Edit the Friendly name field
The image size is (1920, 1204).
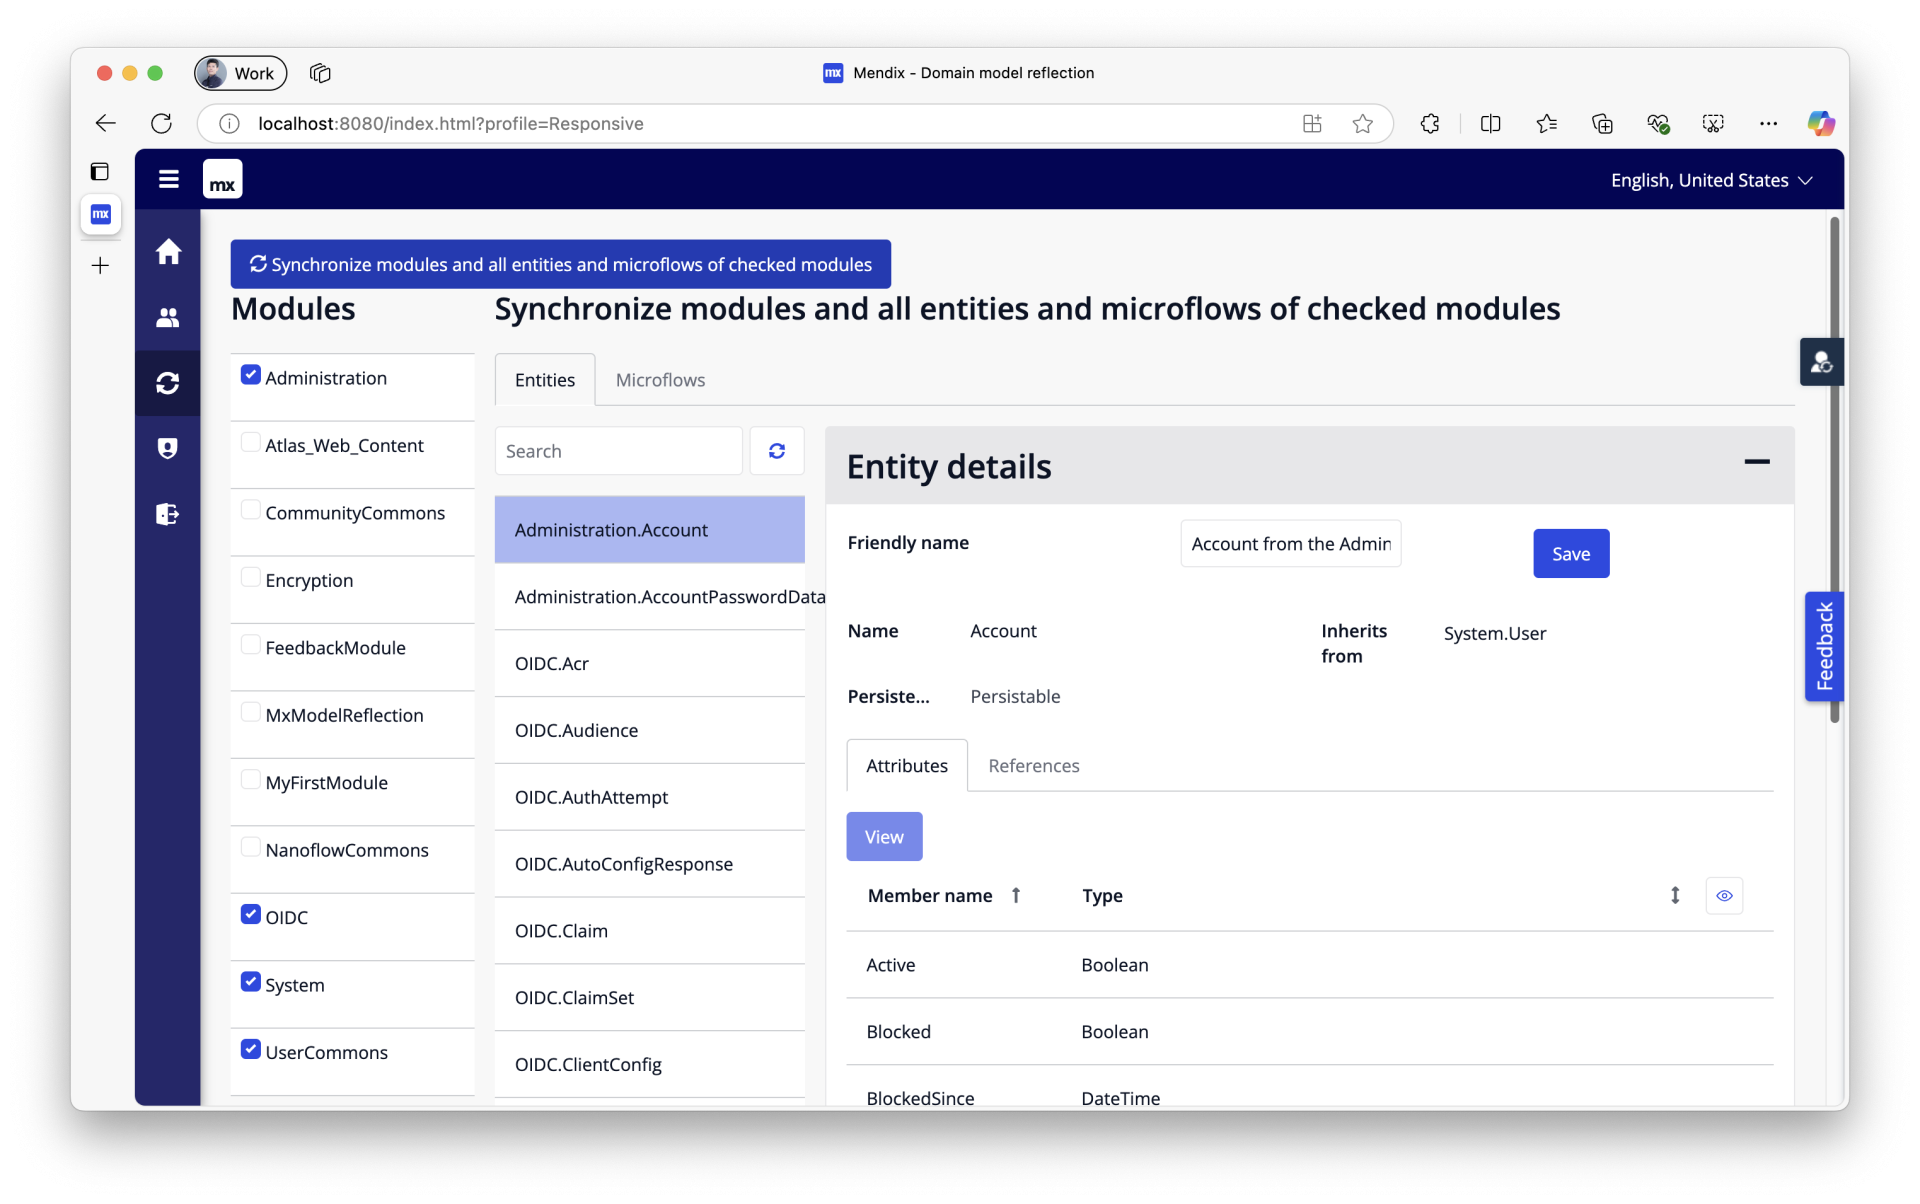pyautogui.click(x=1290, y=544)
